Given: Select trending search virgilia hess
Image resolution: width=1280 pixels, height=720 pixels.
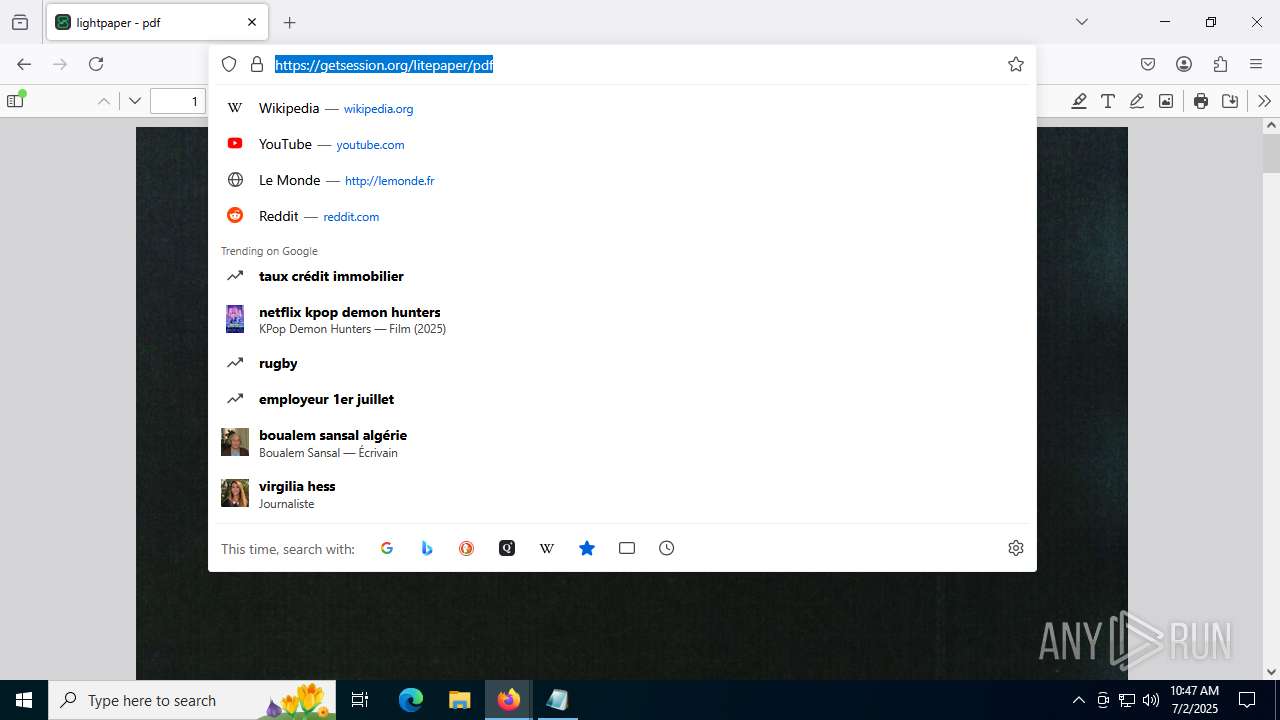Looking at the screenshot, I should tap(622, 494).
